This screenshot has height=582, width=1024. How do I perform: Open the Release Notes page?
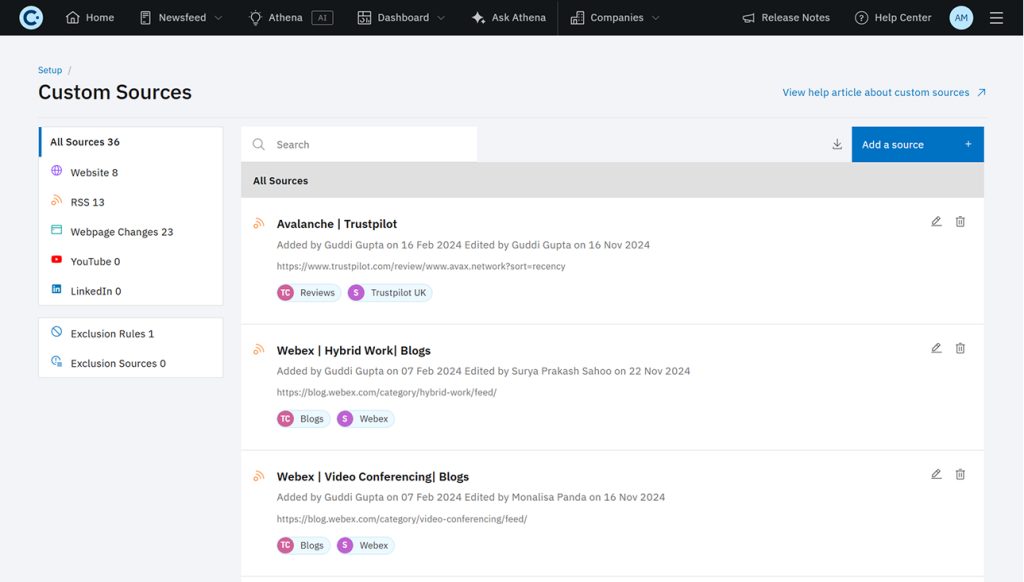[786, 17]
